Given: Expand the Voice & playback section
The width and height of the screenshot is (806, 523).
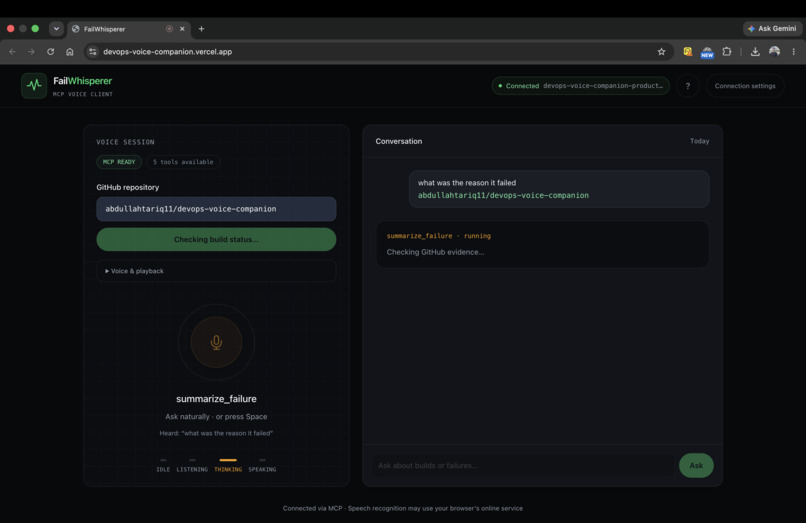Looking at the screenshot, I should point(216,271).
